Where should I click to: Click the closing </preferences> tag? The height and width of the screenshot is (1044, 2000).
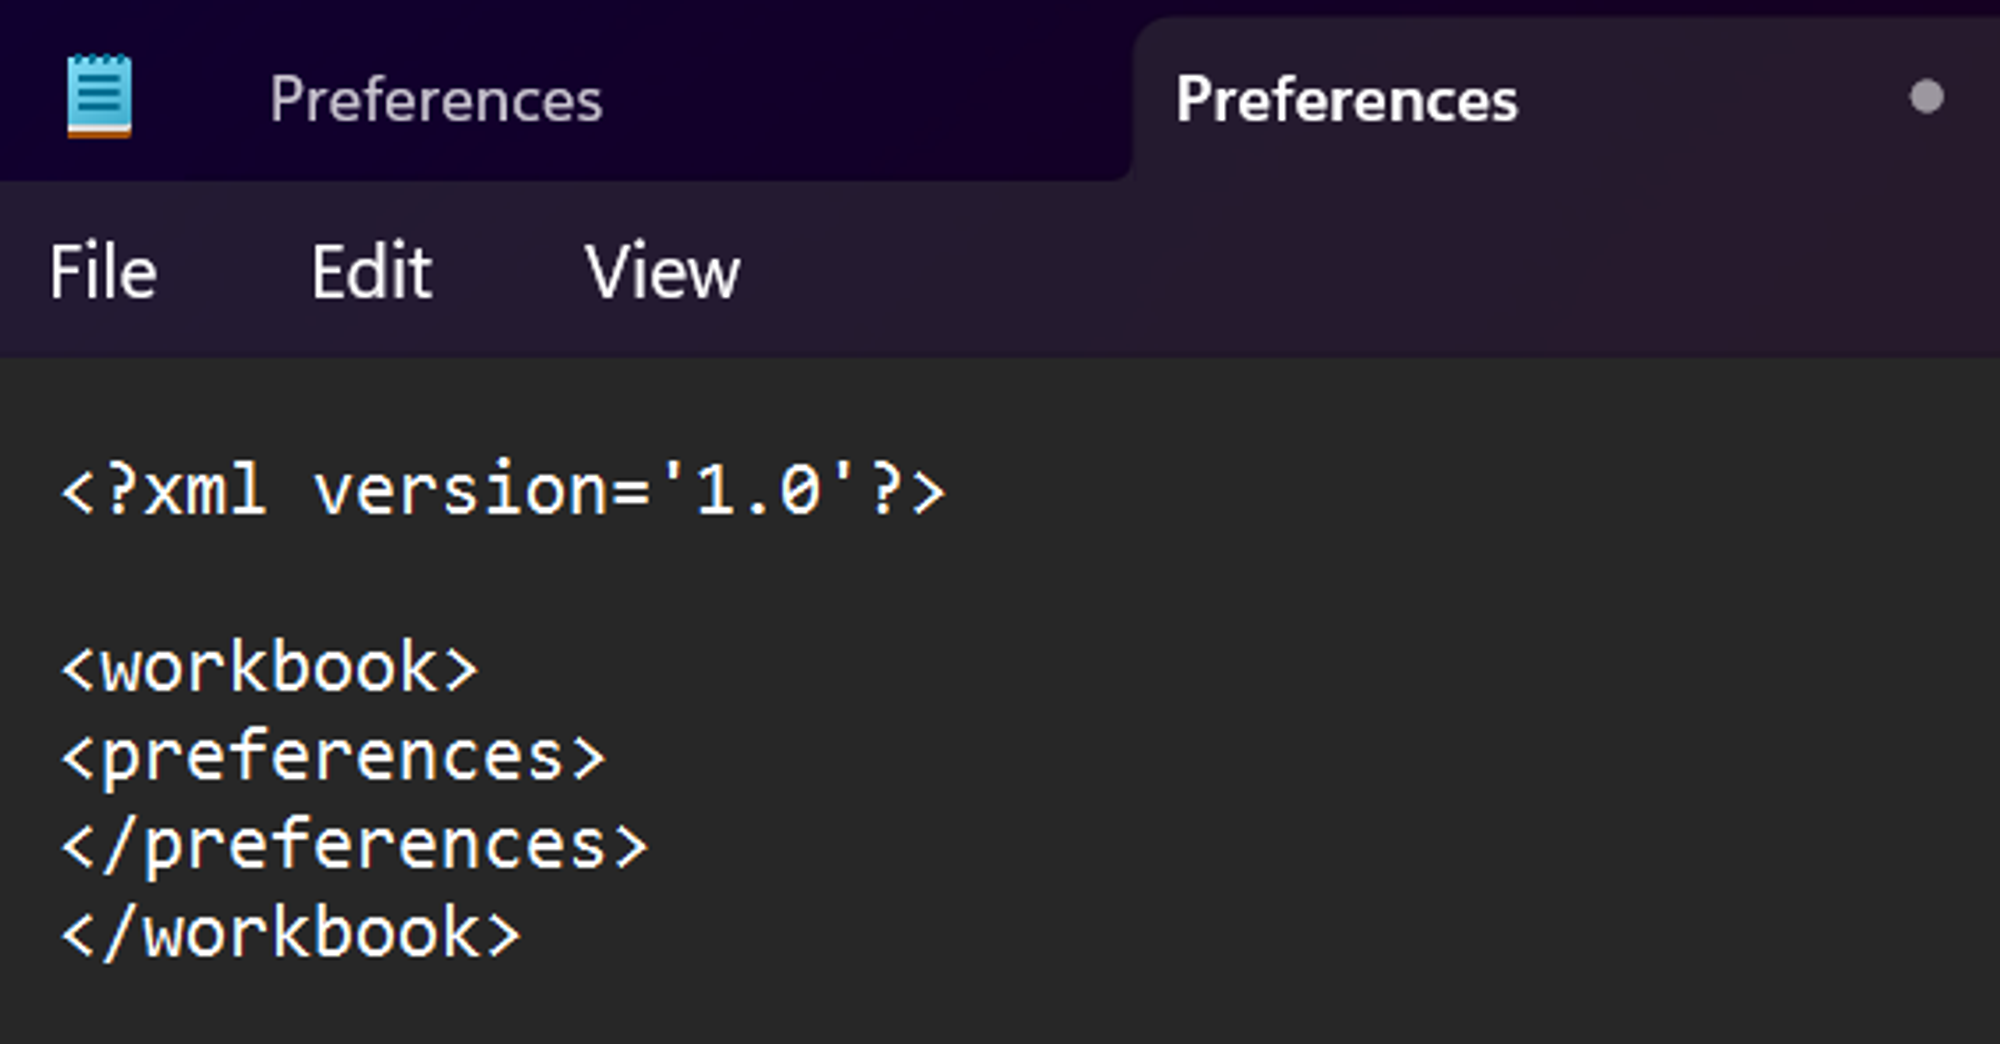(354, 846)
